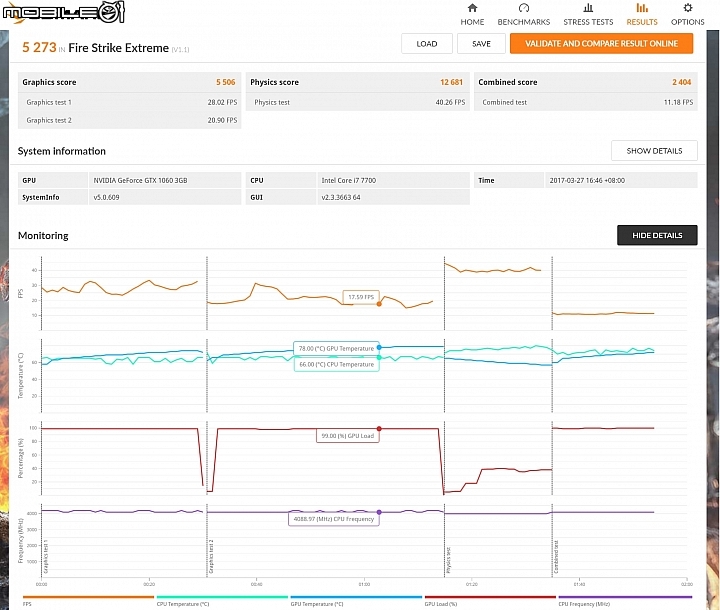Toggle the FPS legend entry
This screenshot has height=610, width=720.
[x=88, y=601]
